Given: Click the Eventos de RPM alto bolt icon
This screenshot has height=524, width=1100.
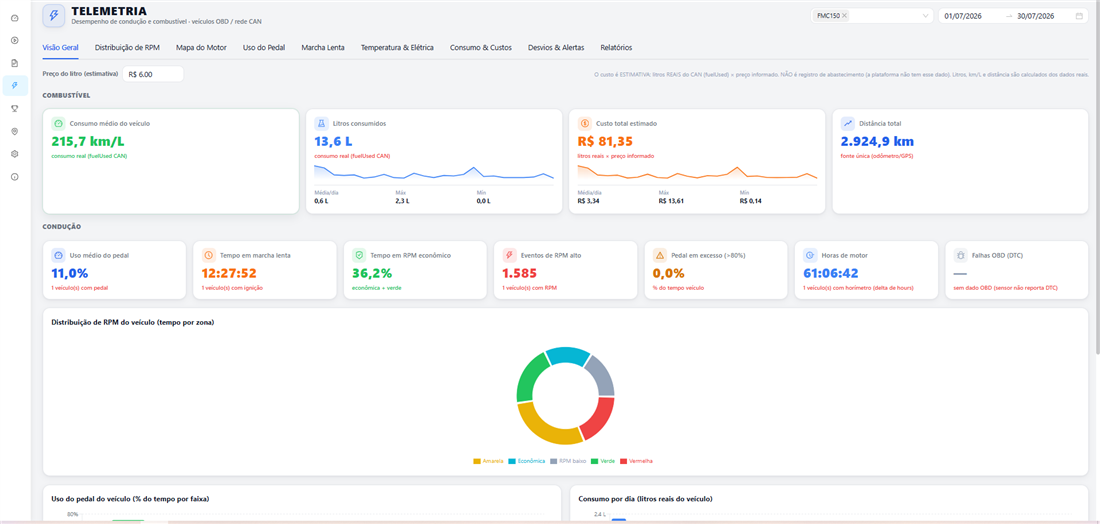Looking at the screenshot, I should [509, 255].
